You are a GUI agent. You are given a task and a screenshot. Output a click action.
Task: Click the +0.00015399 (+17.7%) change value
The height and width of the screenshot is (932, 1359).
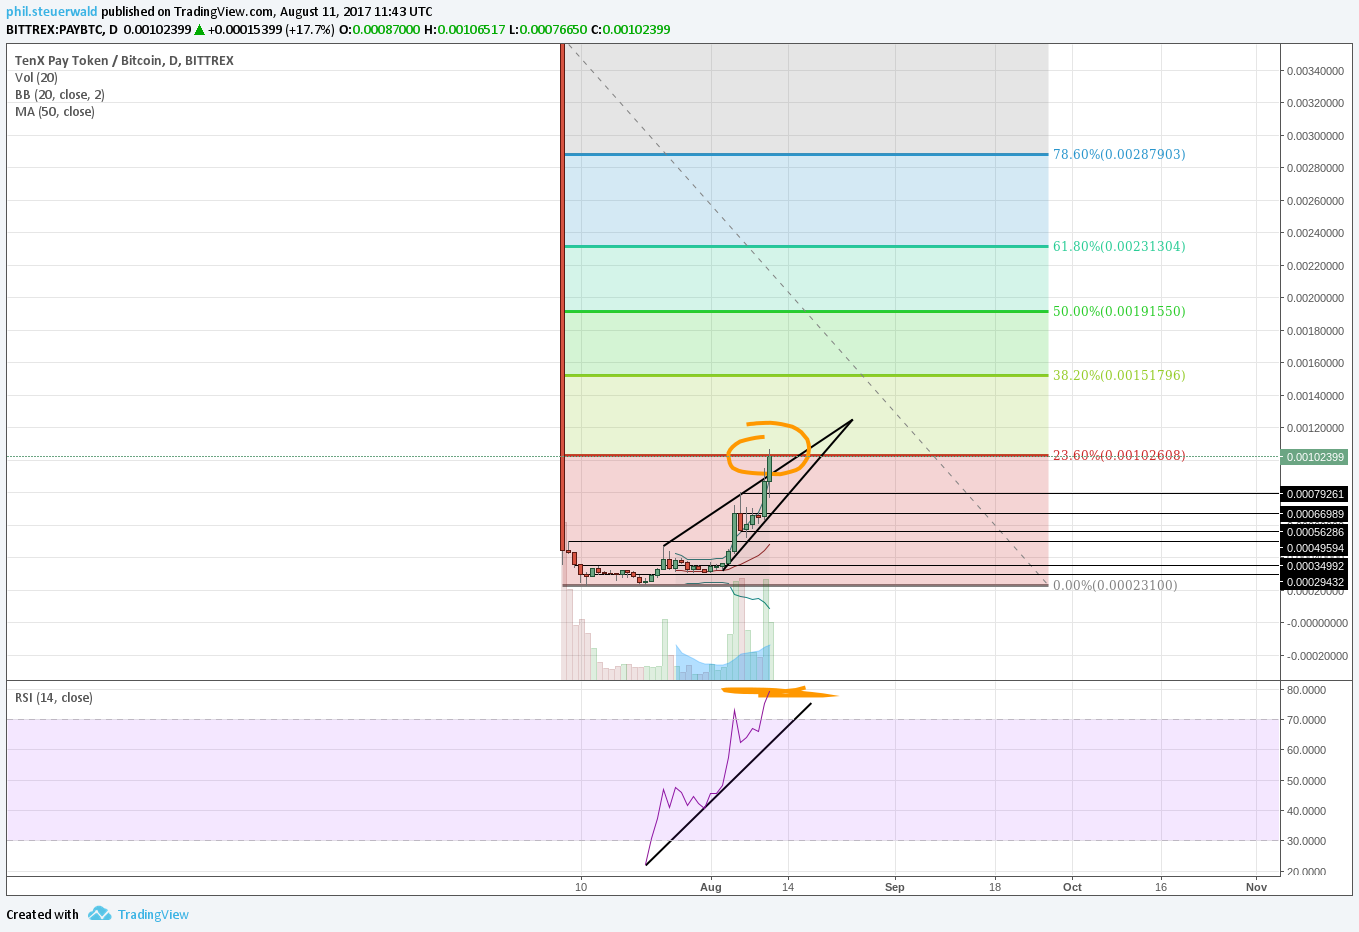point(271,29)
